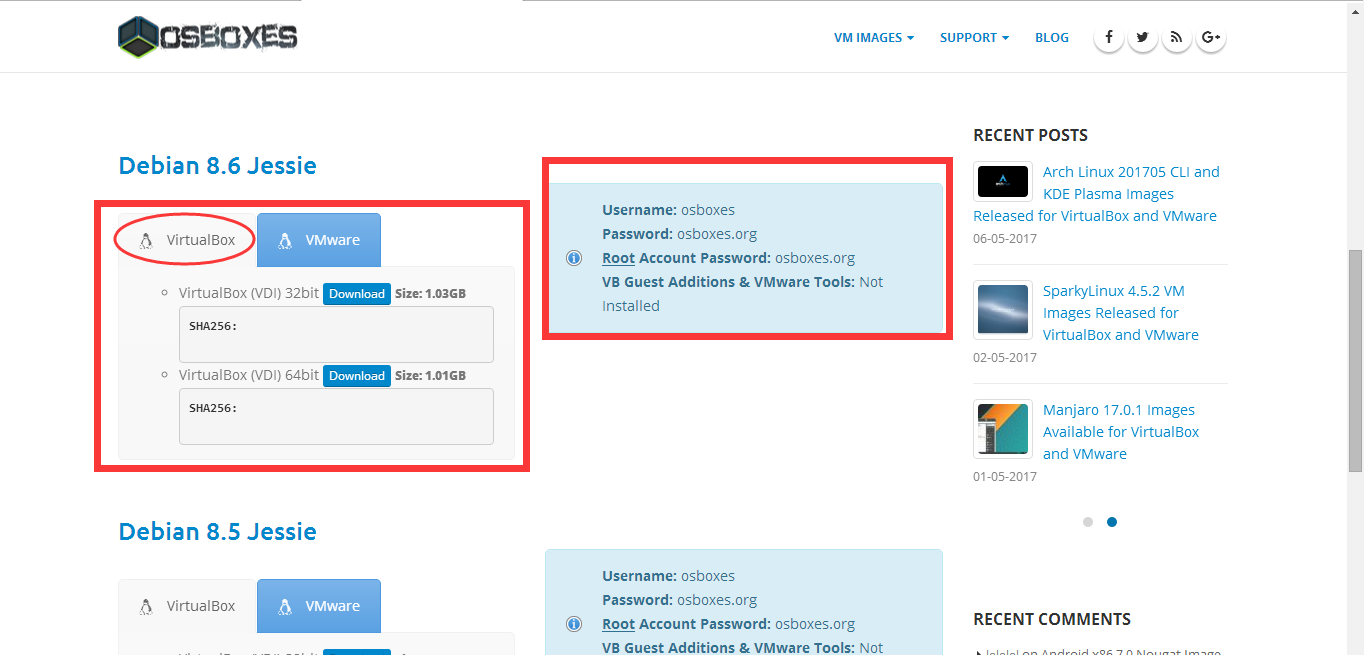
Task: Click the page vertical scrollbar thumb
Action: tap(1355, 360)
